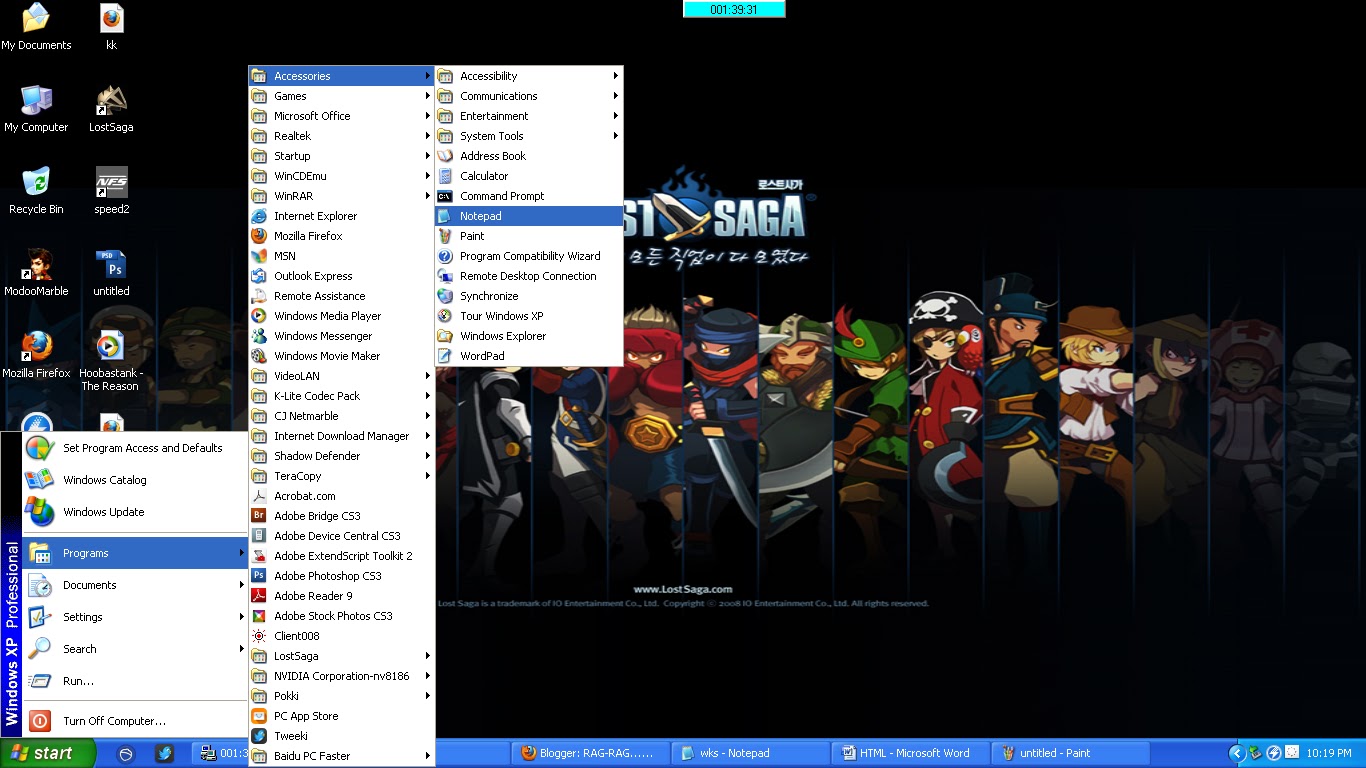Click the Start button

(48, 753)
